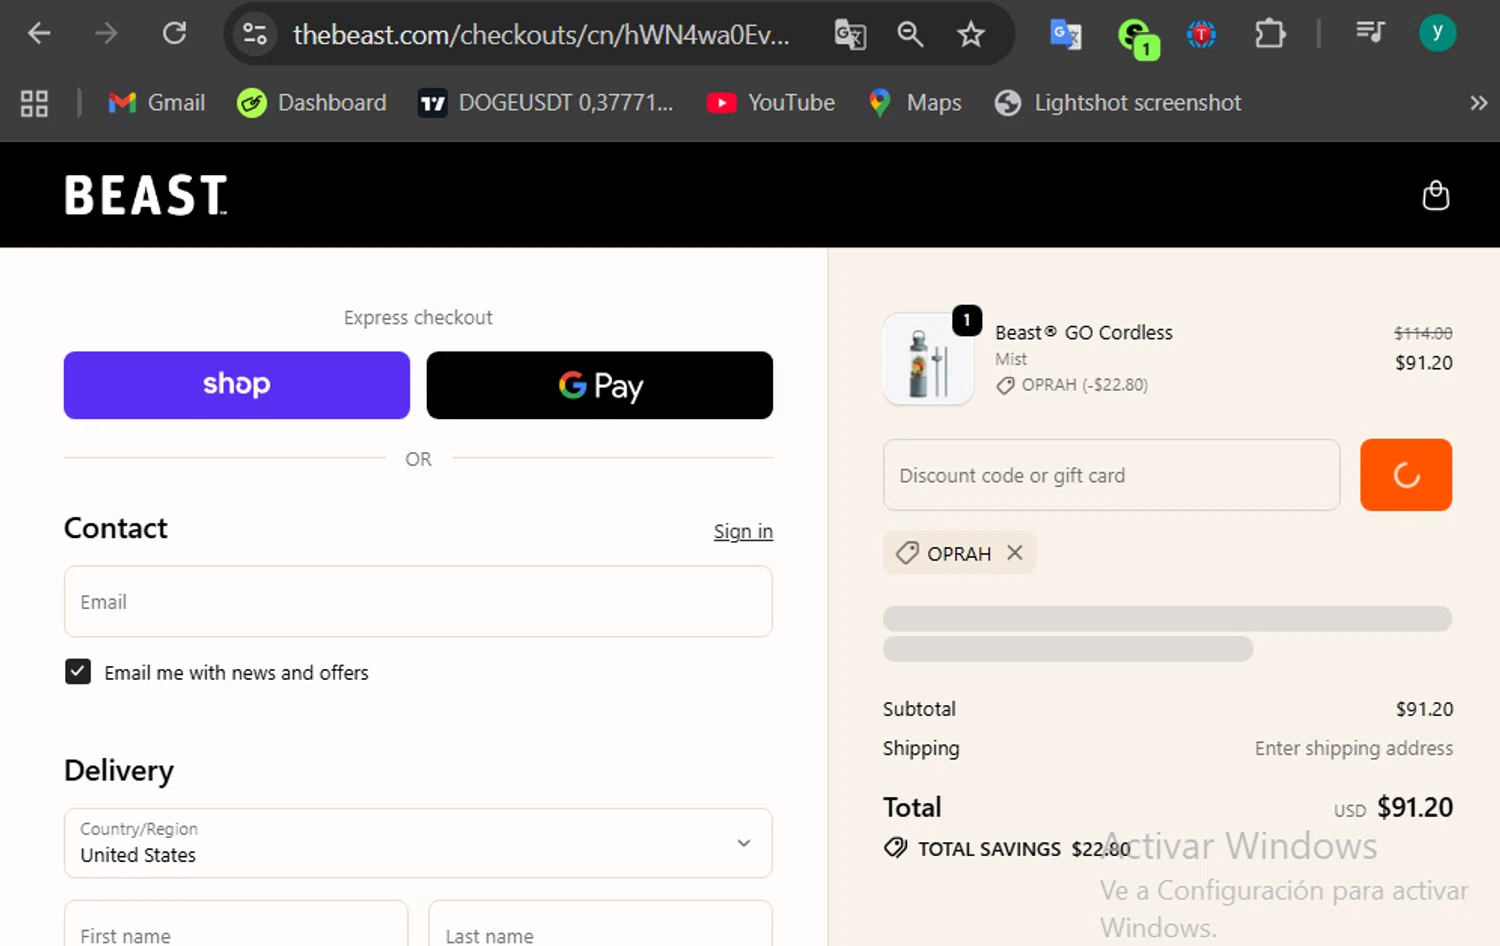This screenshot has width=1500, height=946.
Task: Open the Gmail bookmark
Action: (157, 103)
